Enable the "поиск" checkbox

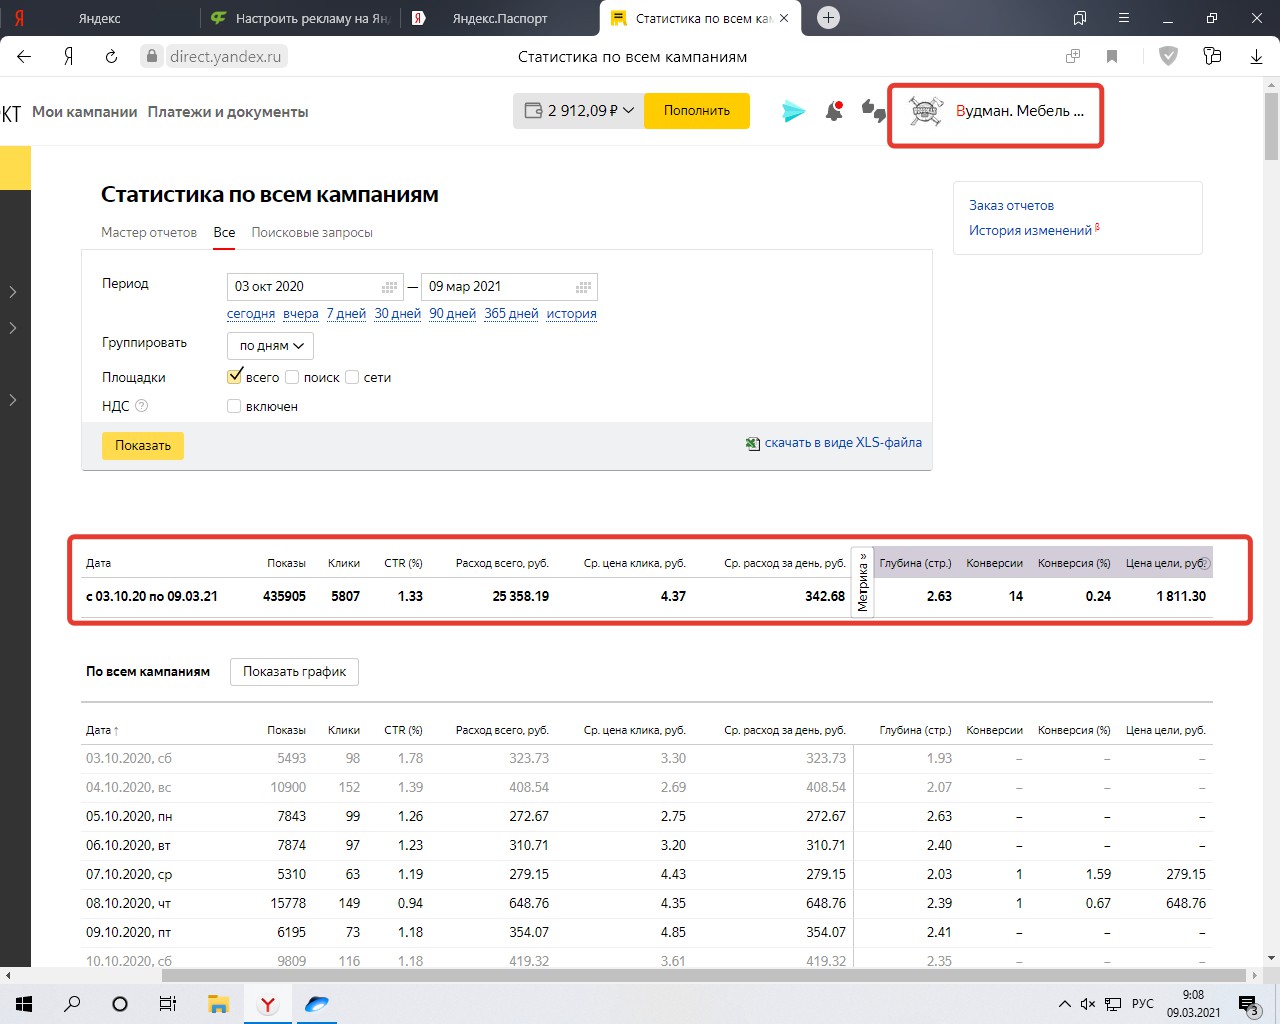pyautogui.click(x=292, y=377)
